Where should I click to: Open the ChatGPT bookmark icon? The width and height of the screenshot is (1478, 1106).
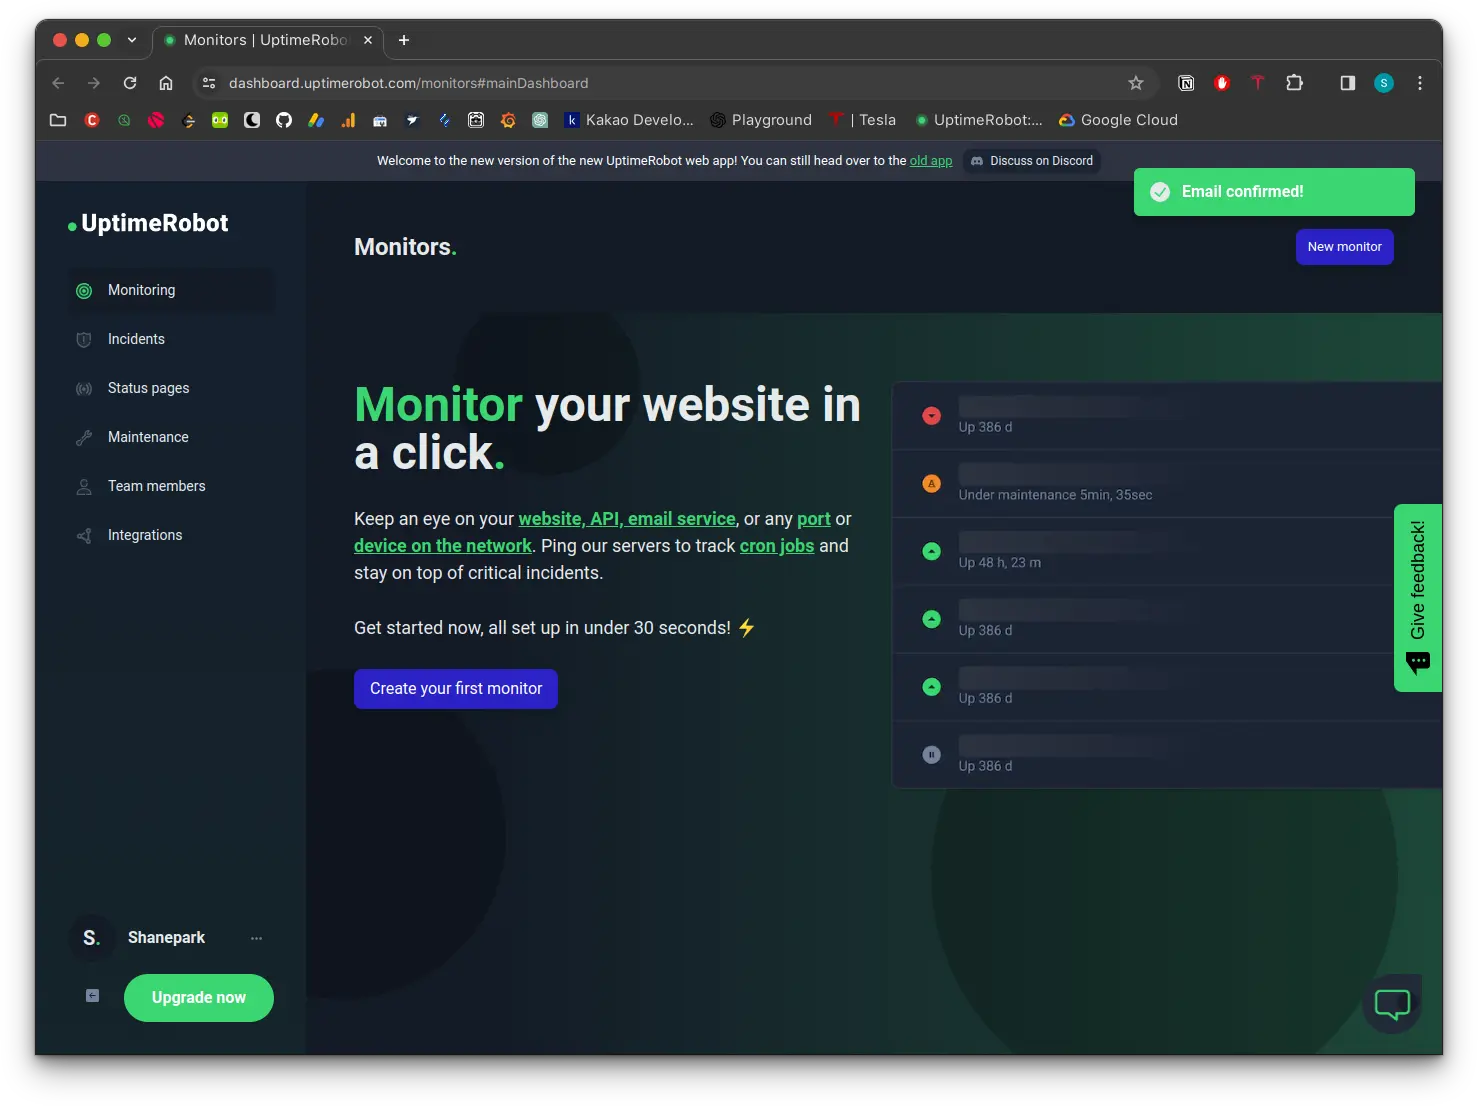tap(540, 120)
